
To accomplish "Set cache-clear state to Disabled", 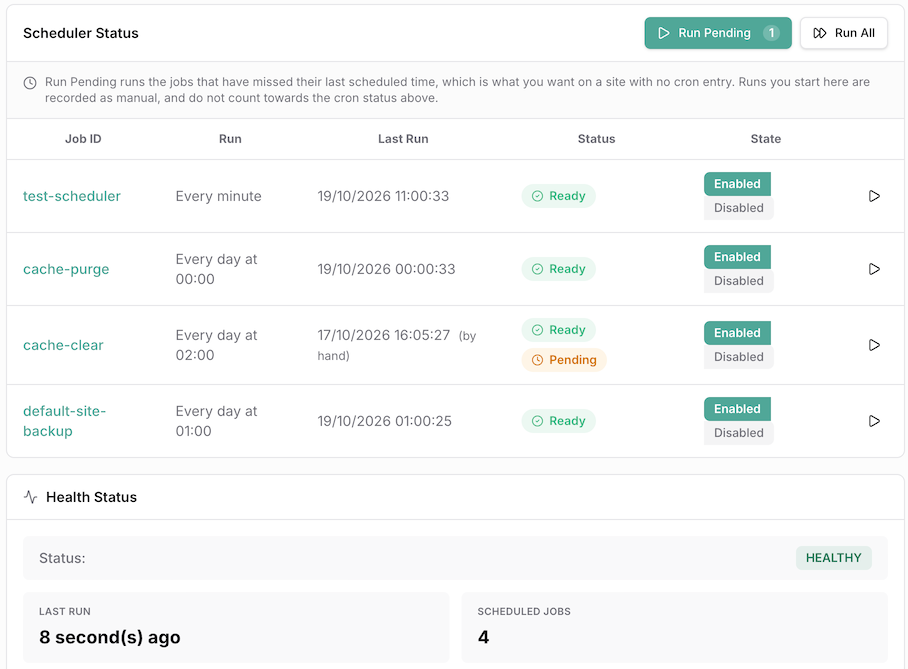I will coord(738,357).
